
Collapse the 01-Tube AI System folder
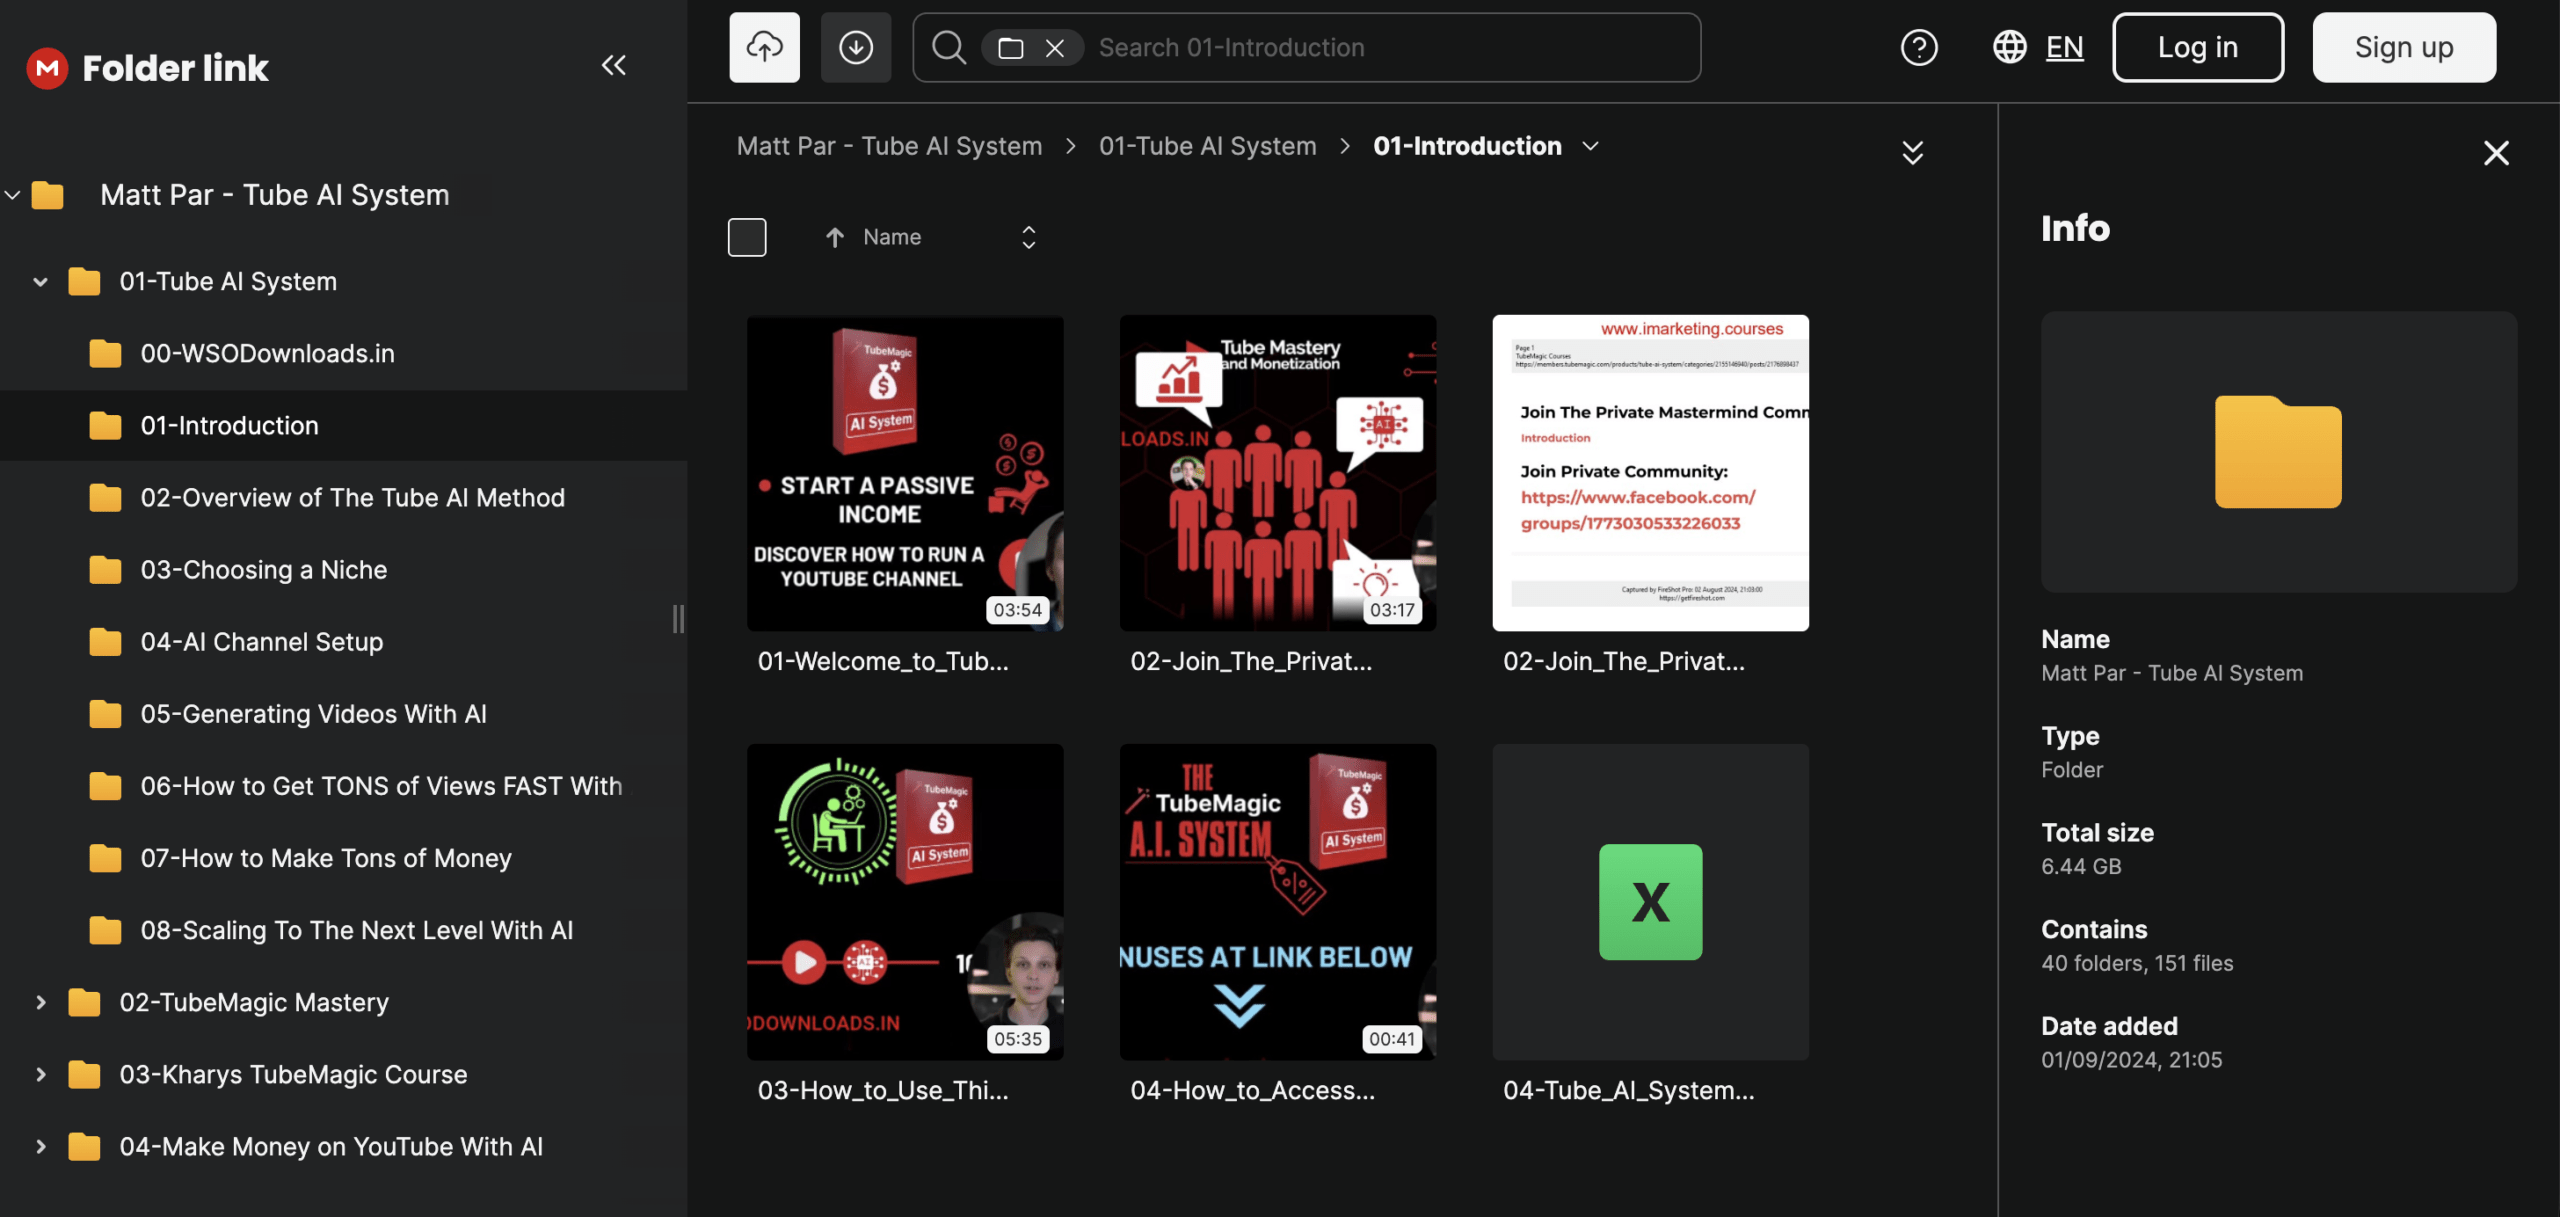[x=41, y=282]
